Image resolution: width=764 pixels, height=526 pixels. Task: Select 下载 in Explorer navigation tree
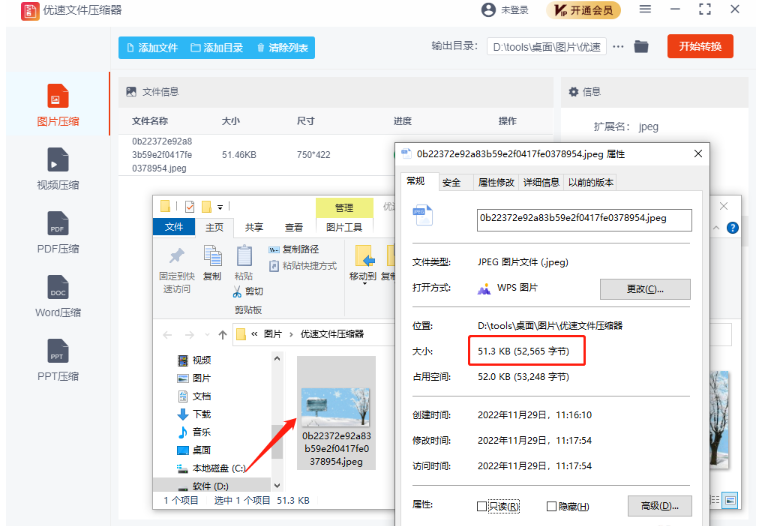click(194, 414)
